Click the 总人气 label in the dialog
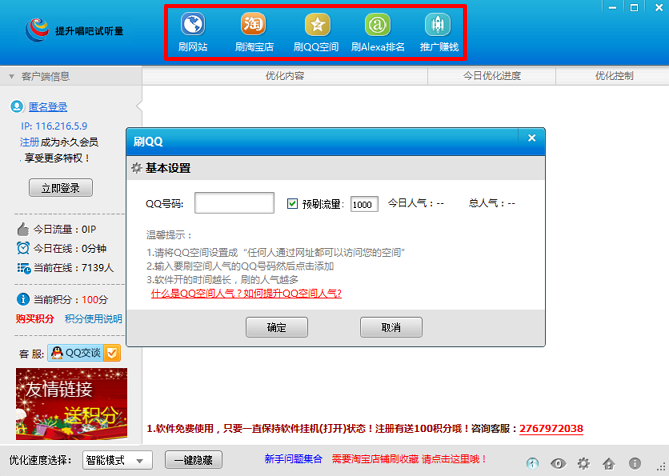The image size is (669, 476). 492,203
